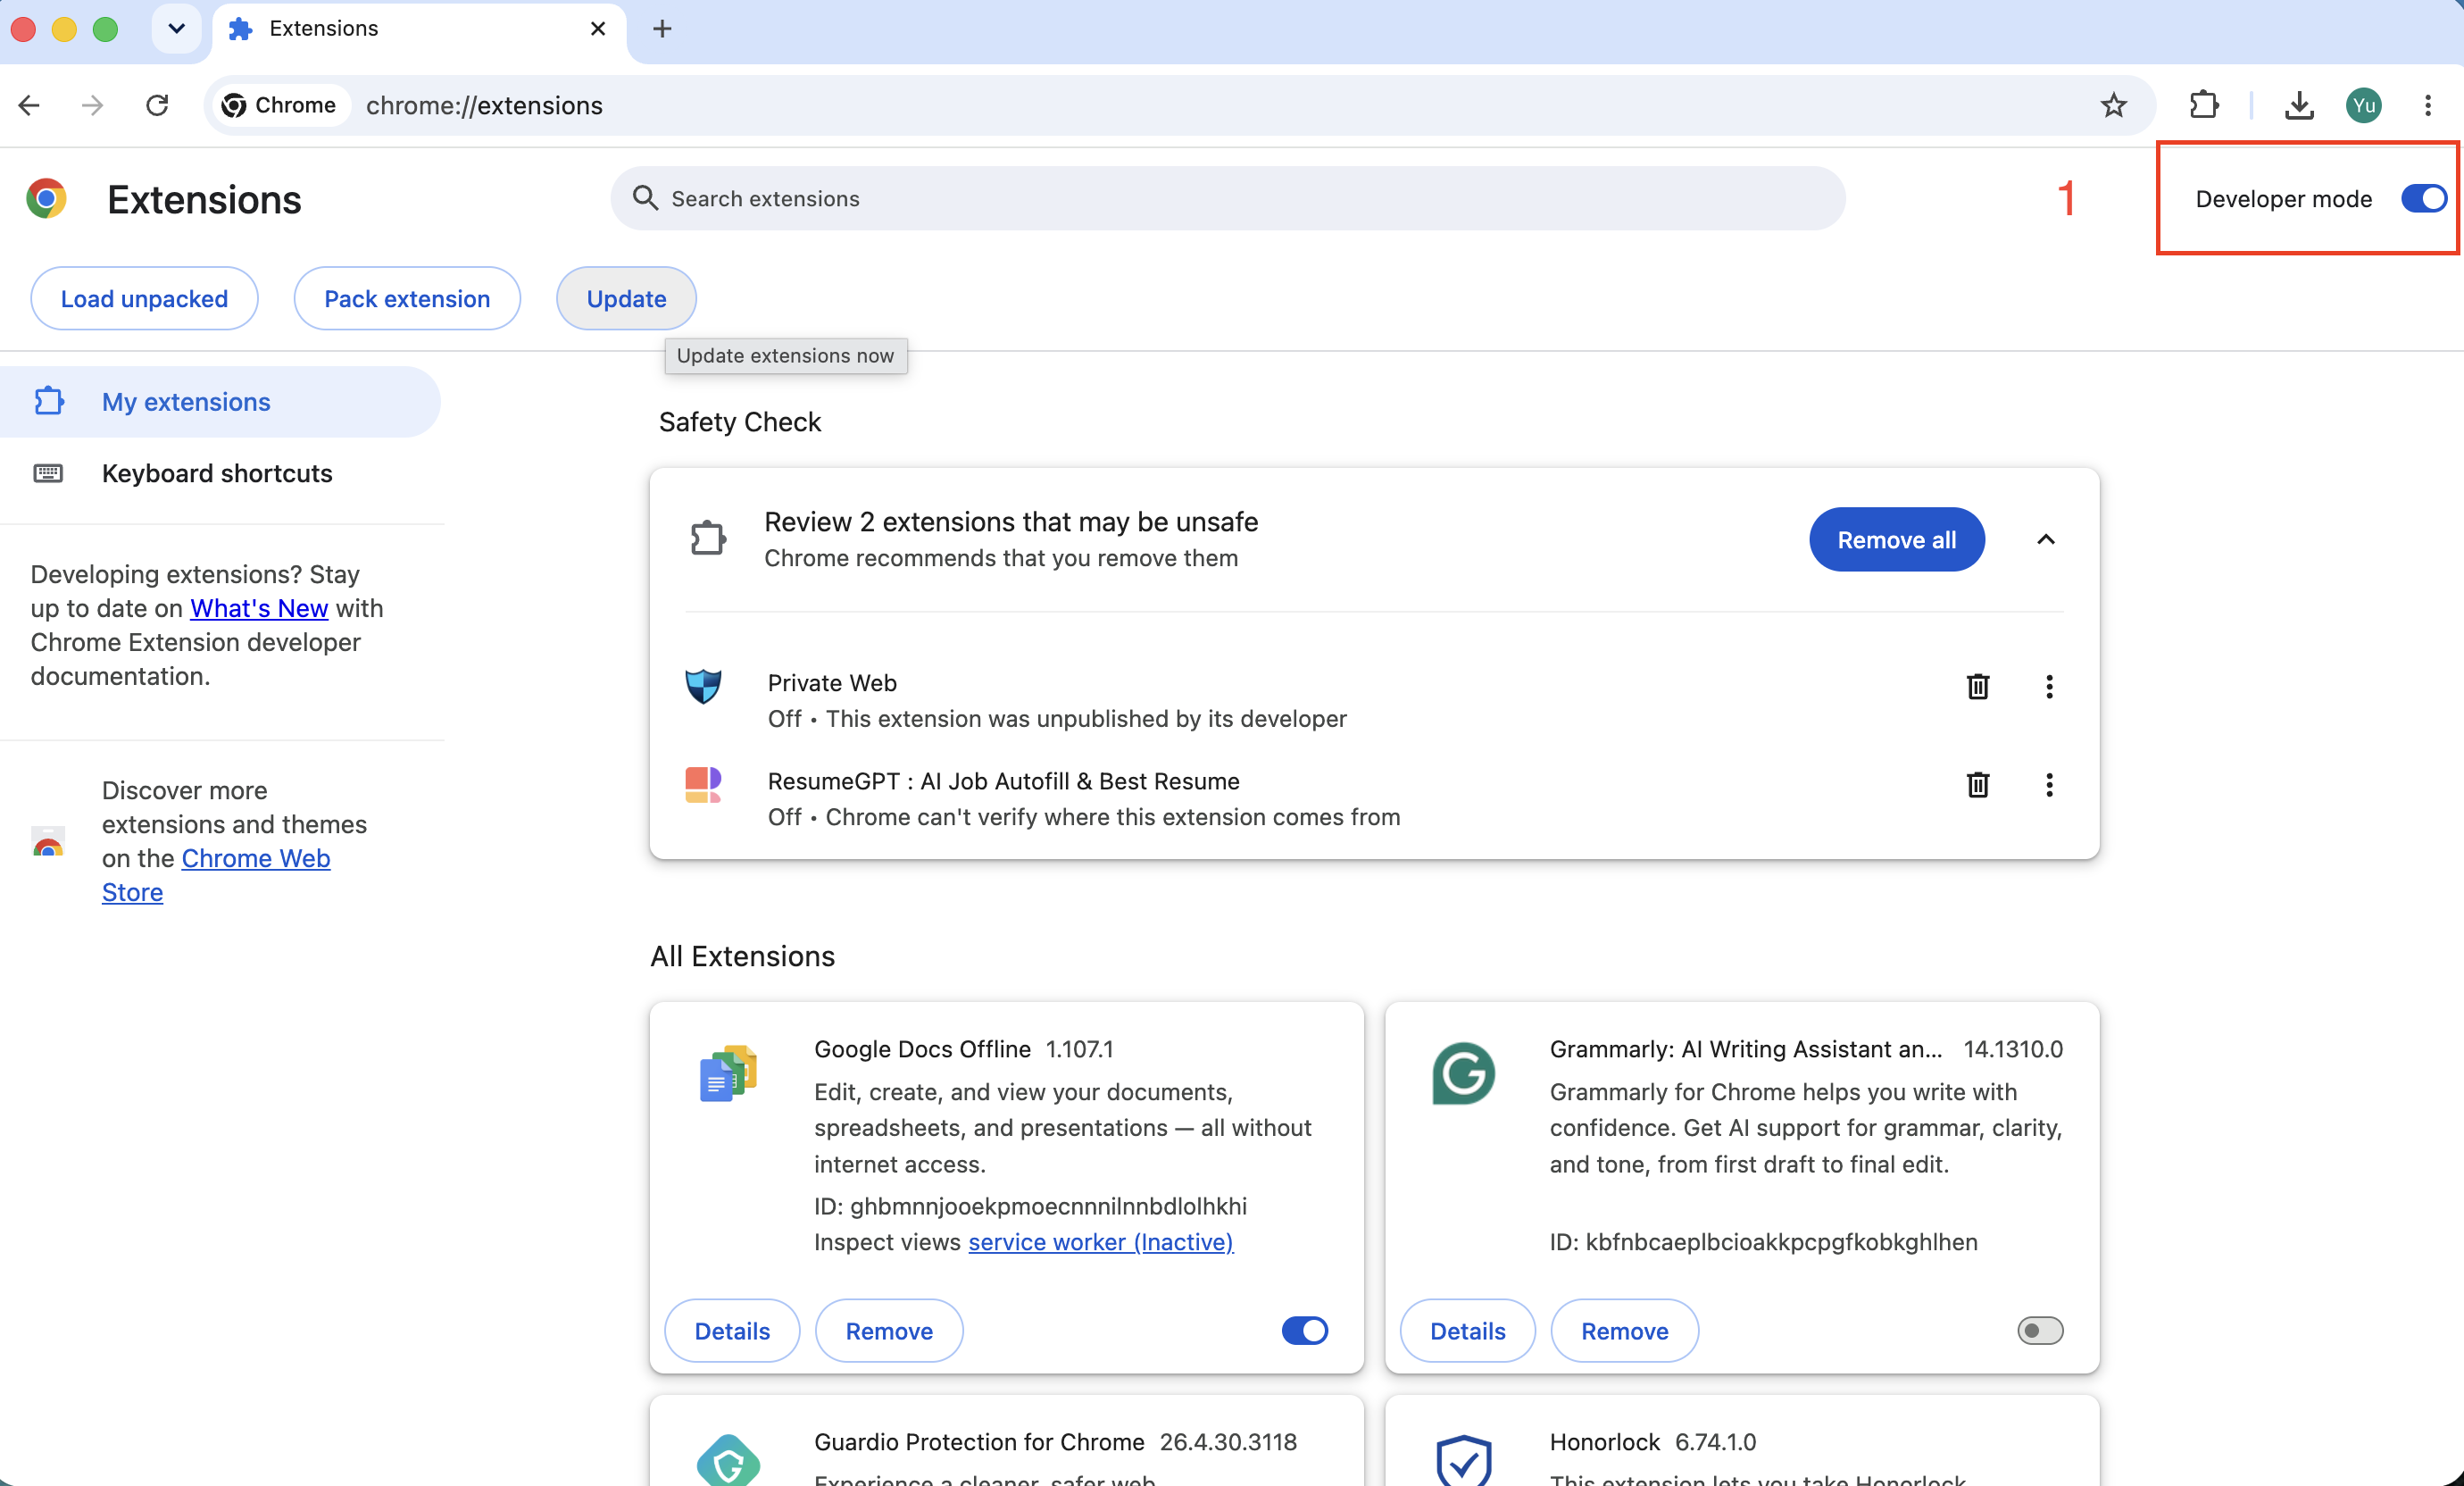Collapse the Safety Check review panel
The image size is (2464, 1486).
pyautogui.click(x=2046, y=540)
